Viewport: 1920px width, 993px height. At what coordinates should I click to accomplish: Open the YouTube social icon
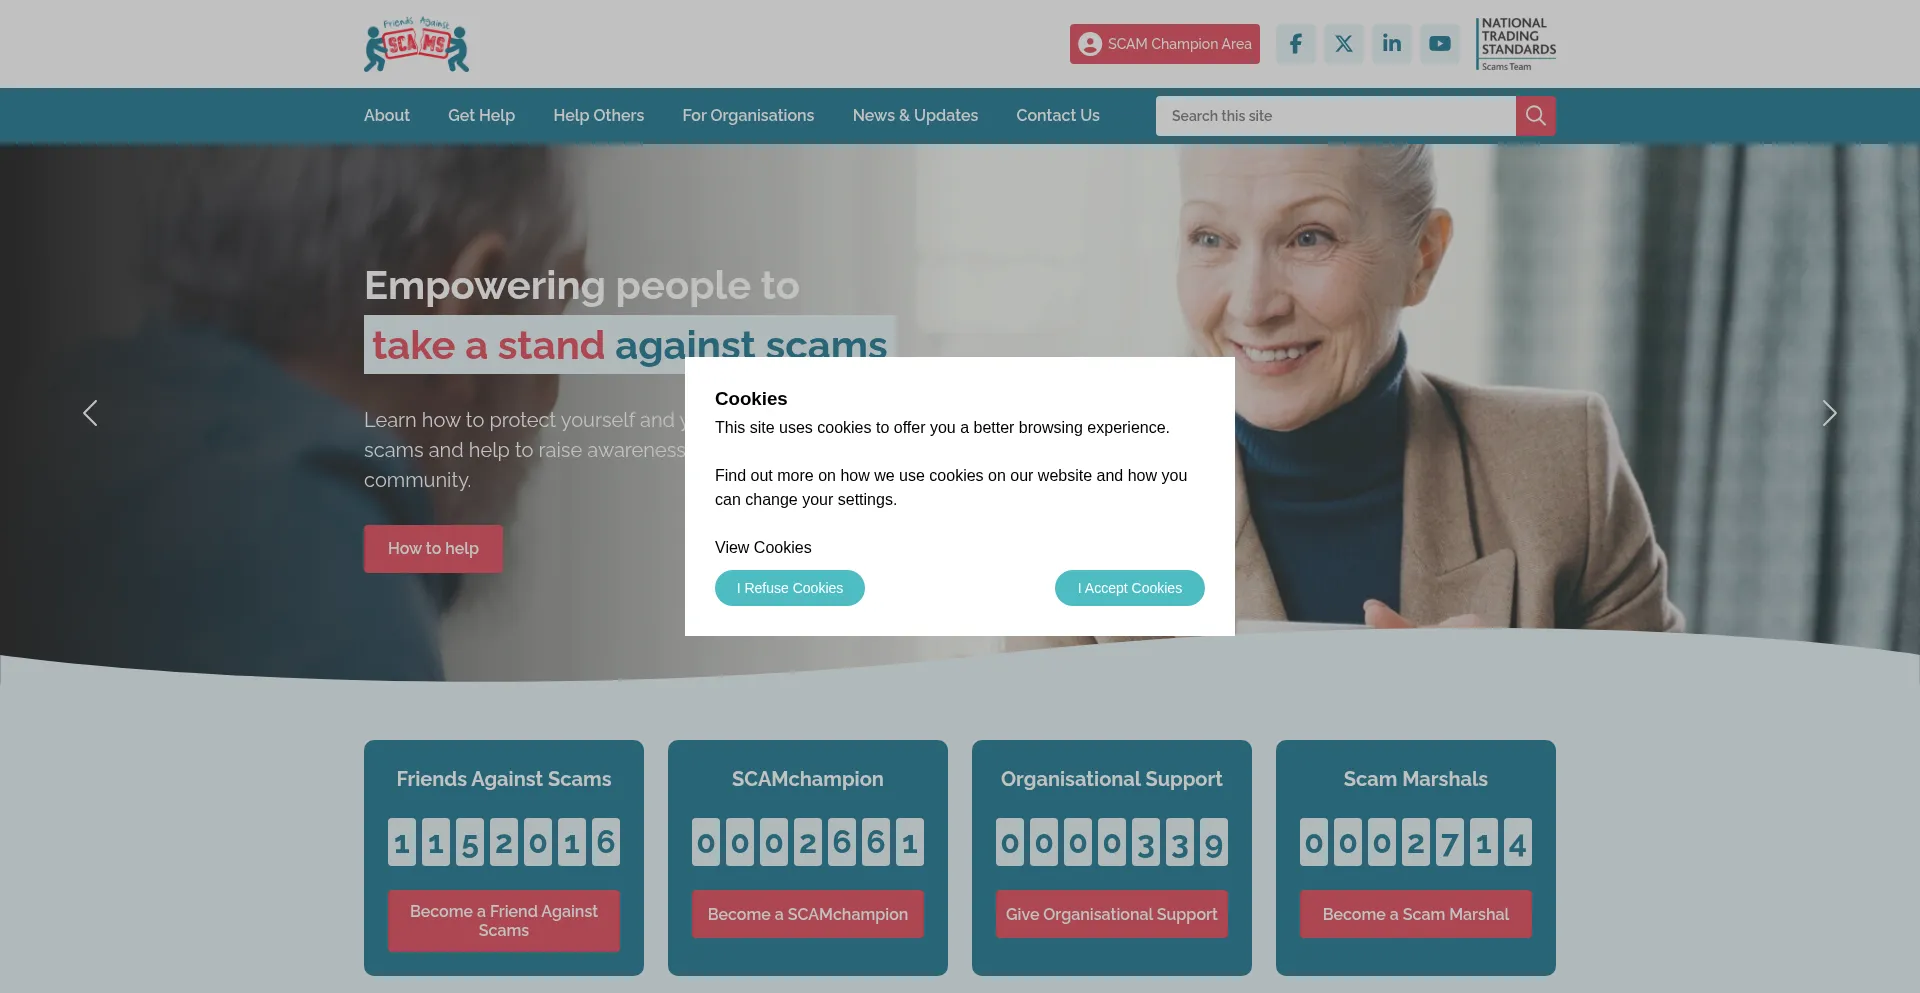1439,44
